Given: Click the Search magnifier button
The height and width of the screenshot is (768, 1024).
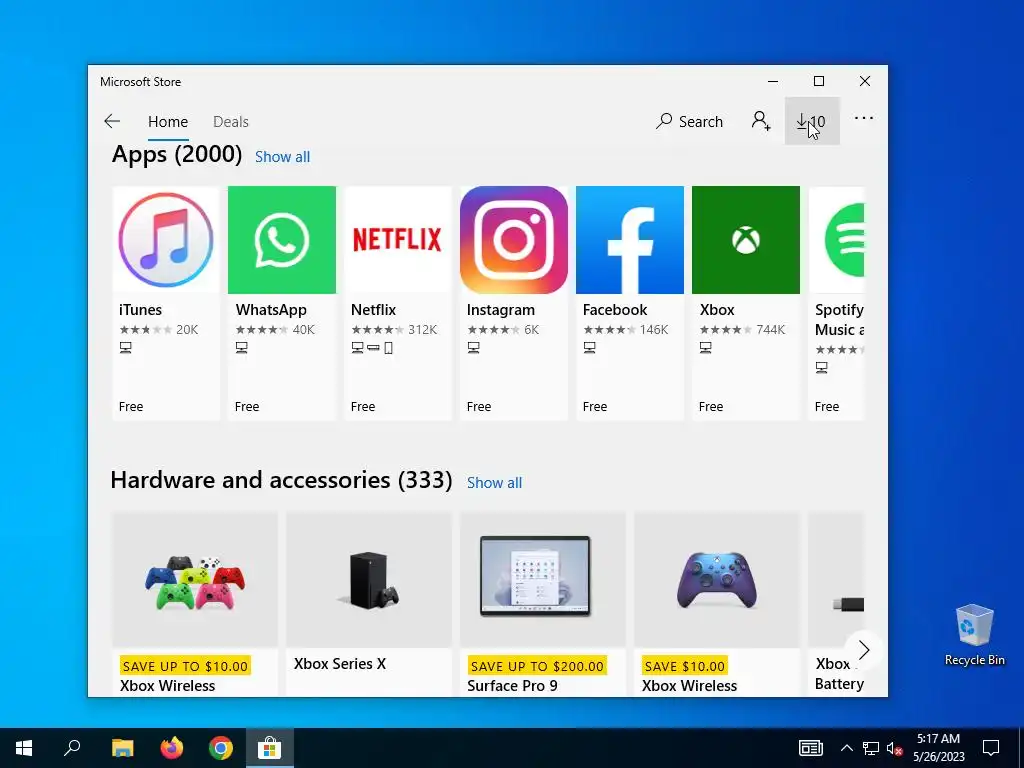Looking at the screenshot, I should pyautogui.click(x=690, y=121).
